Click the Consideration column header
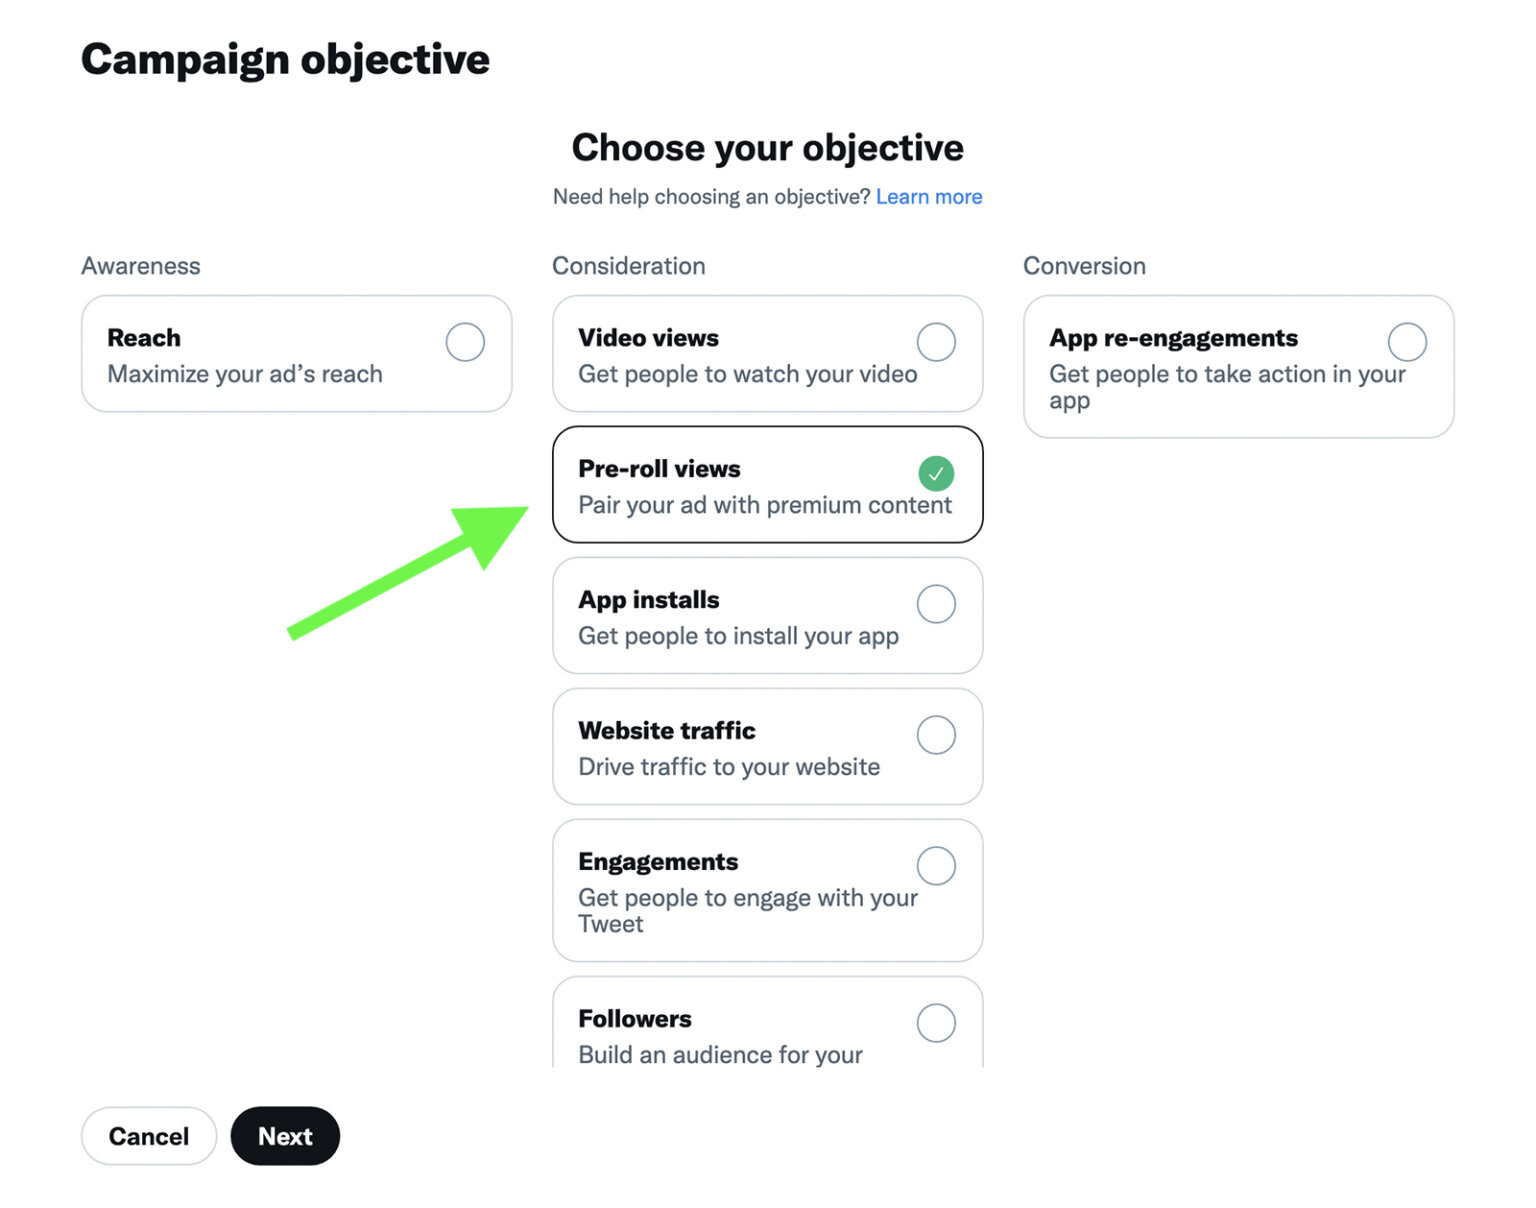1536x1208 pixels. (628, 266)
